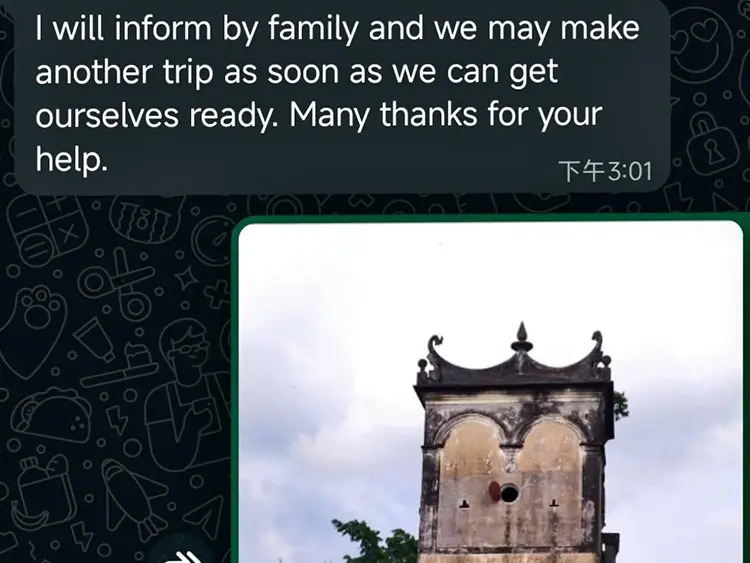Click the padlock doodle at the right edge
Image resolution: width=750 pixels, height=563 pixels.
pyautogui.click(x=713, y=145)
